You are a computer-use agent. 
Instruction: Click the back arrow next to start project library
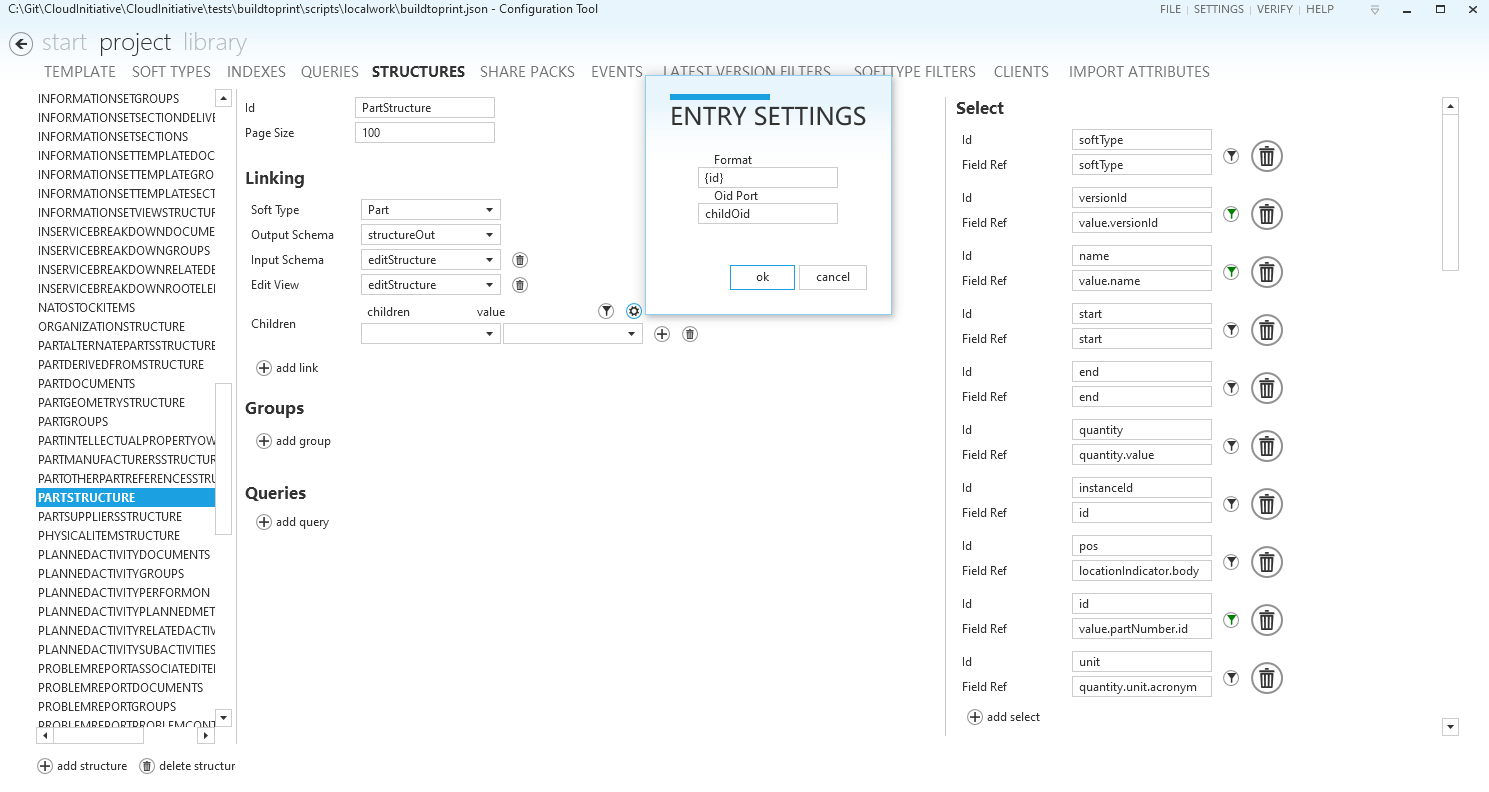[20, 43]
